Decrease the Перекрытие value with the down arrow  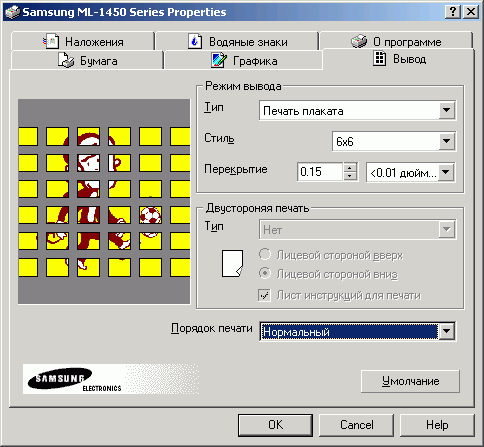pos(350,176)
